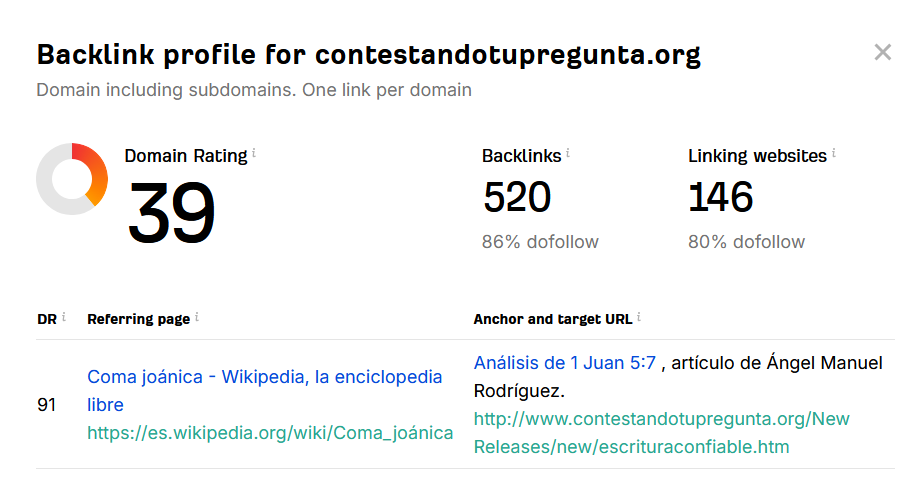This screenshot has height=477, width=904.
Task: Click the Anchor and target URL header
Action: 553,320
